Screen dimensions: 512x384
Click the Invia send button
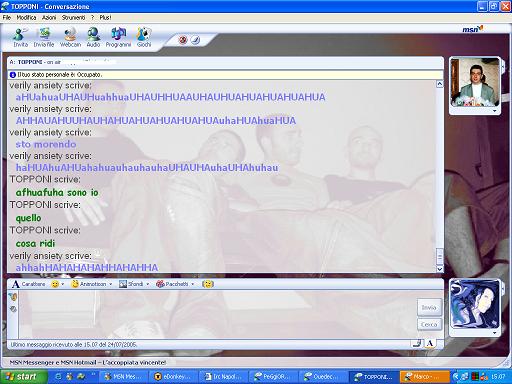429,307
